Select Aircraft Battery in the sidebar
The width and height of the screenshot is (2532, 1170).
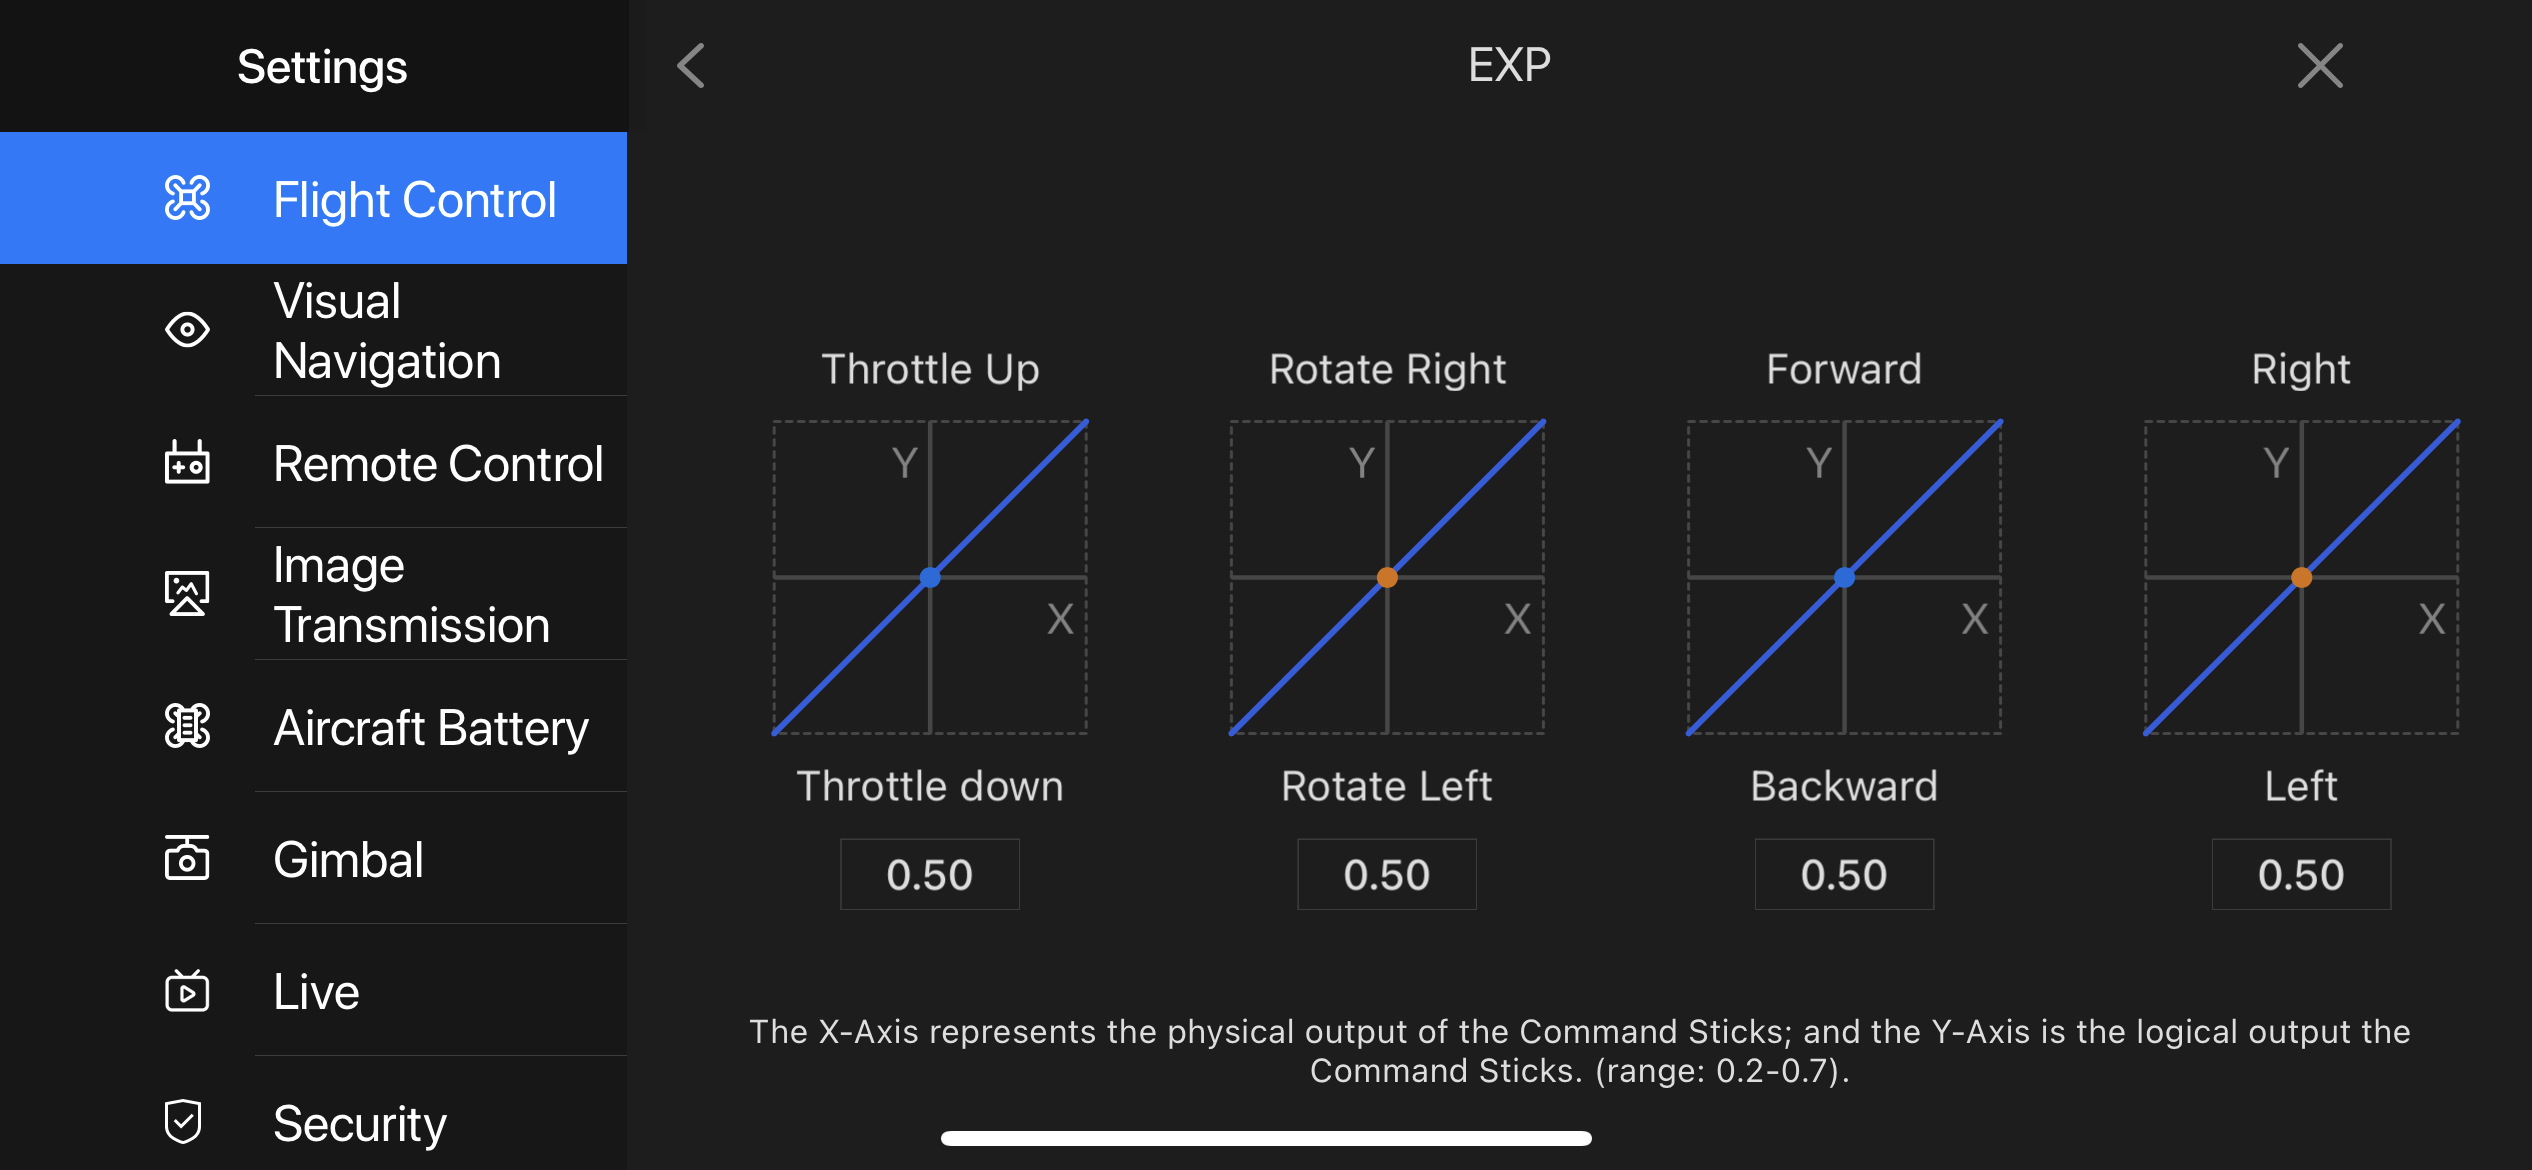click(314, 726)
